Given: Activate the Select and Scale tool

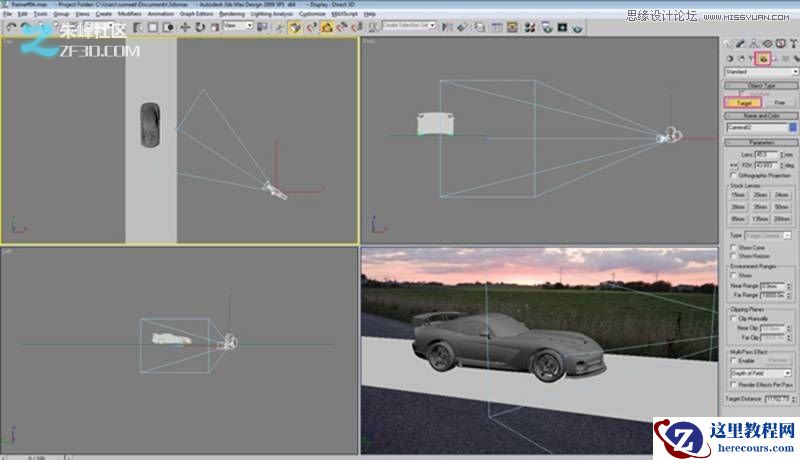Looking at the screenshot, I should tap(215, 28).
